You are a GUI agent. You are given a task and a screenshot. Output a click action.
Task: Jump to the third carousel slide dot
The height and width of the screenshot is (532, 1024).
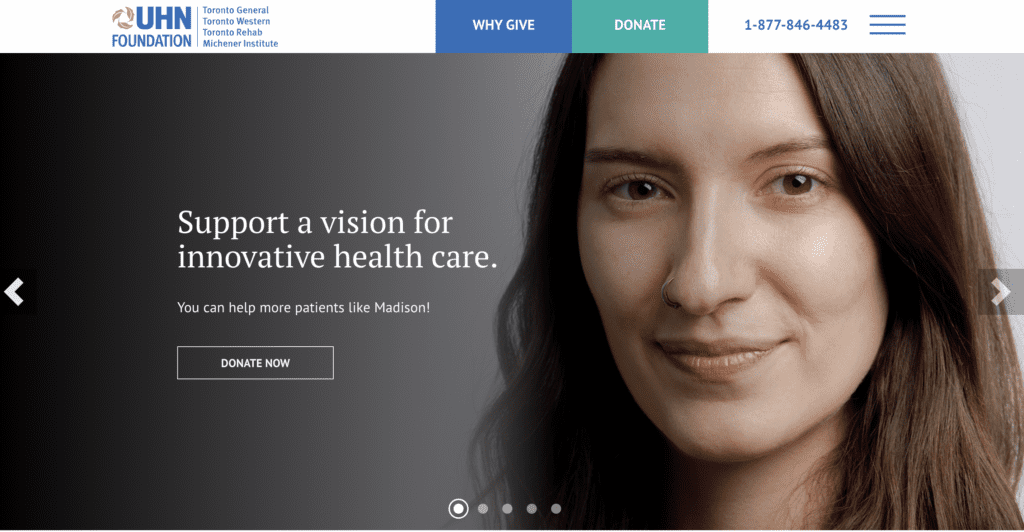507,509
